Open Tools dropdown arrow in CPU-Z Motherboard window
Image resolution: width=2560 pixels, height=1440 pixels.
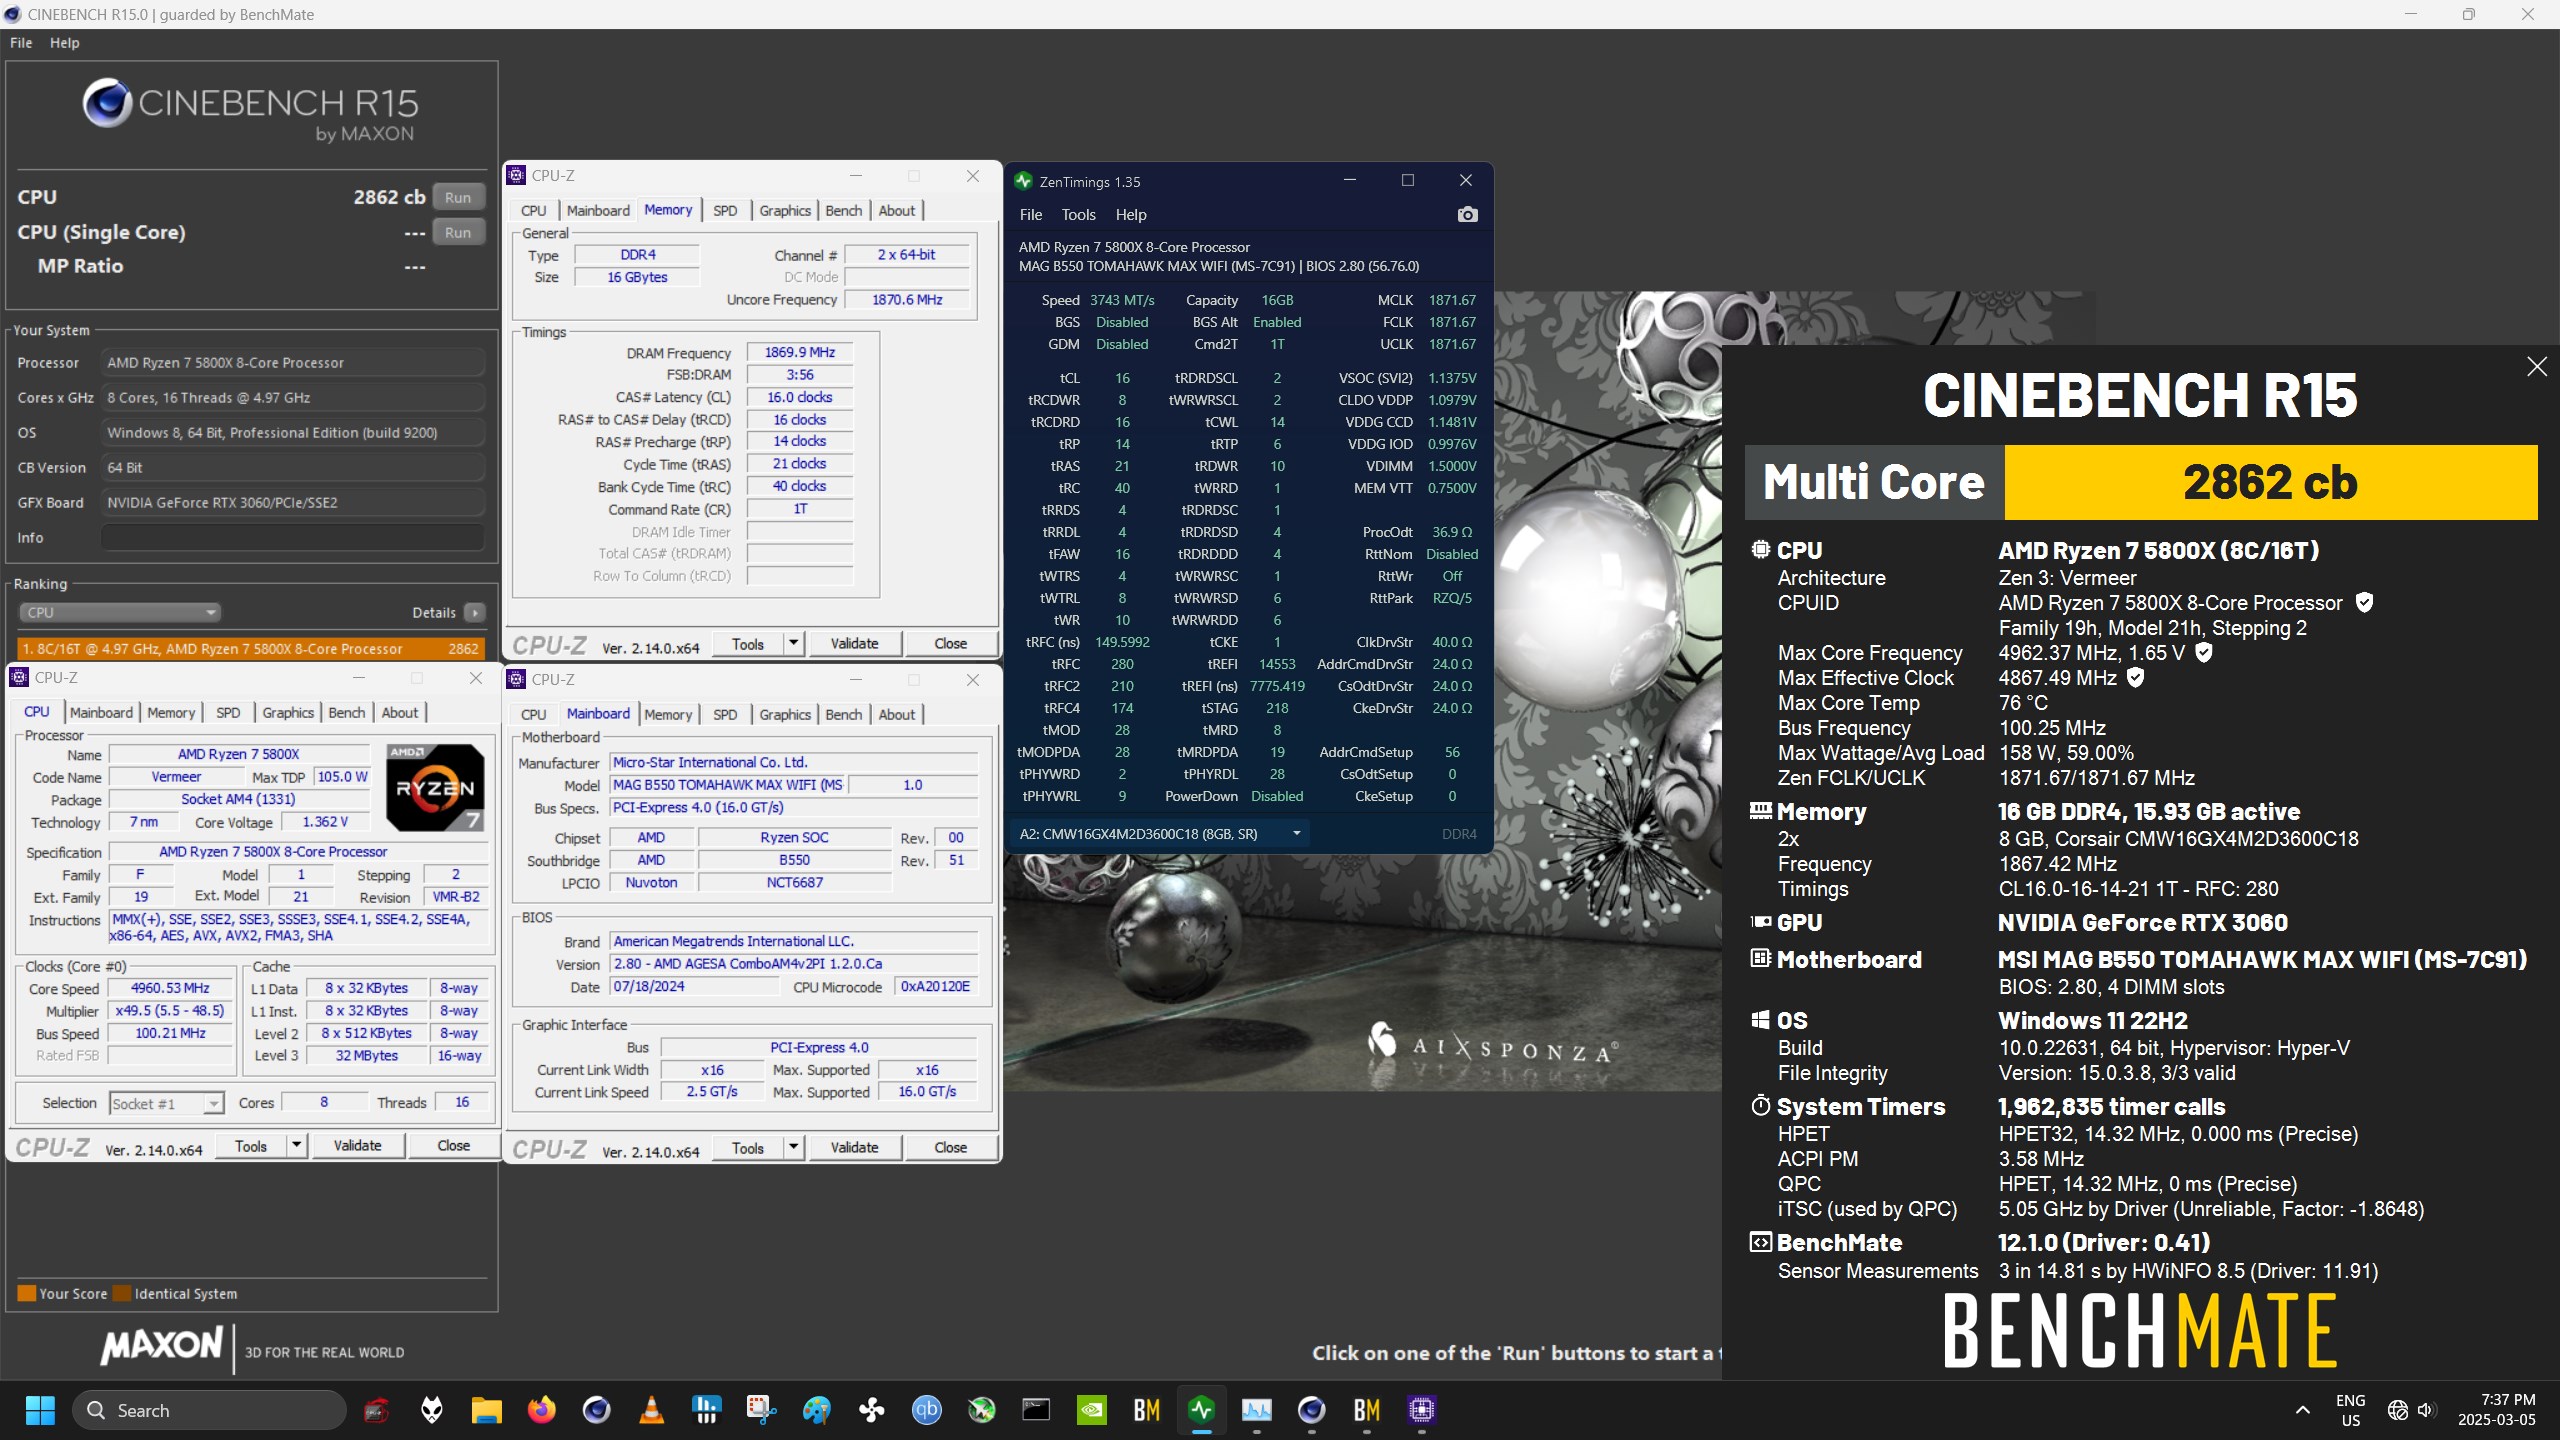point(794,1147)
